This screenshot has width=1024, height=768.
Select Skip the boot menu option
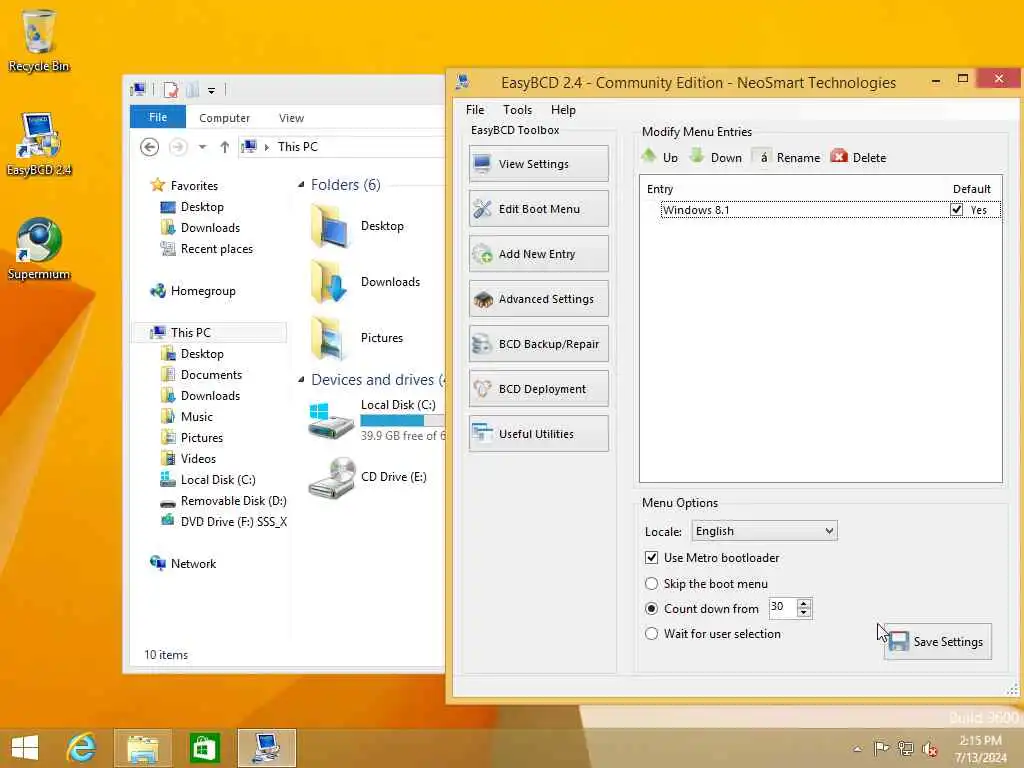651,584
